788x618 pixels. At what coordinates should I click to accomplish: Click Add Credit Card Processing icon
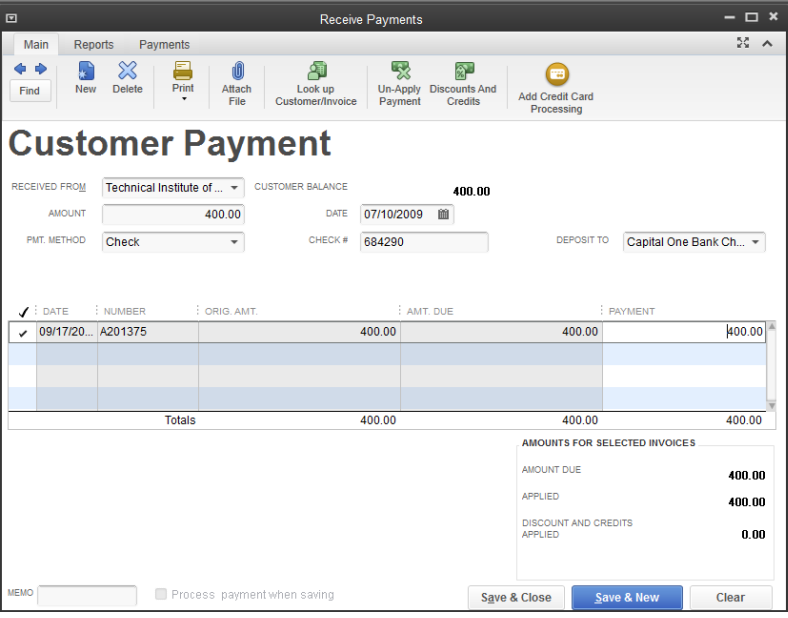coord(557,75)
